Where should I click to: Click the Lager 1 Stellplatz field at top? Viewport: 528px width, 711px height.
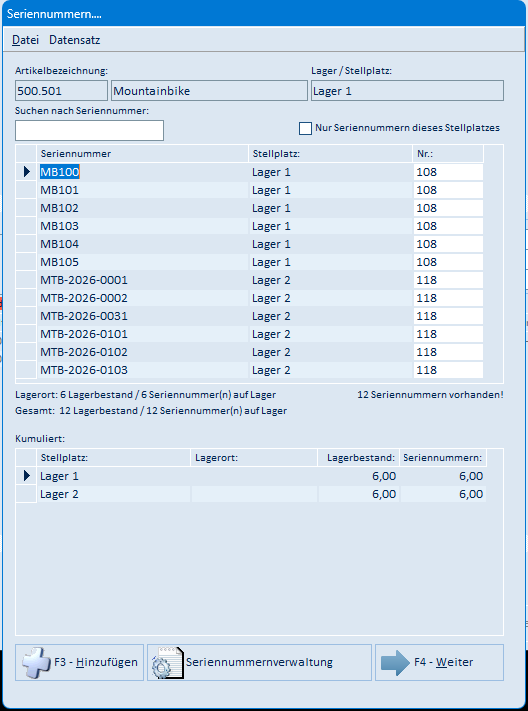(407, 91)
